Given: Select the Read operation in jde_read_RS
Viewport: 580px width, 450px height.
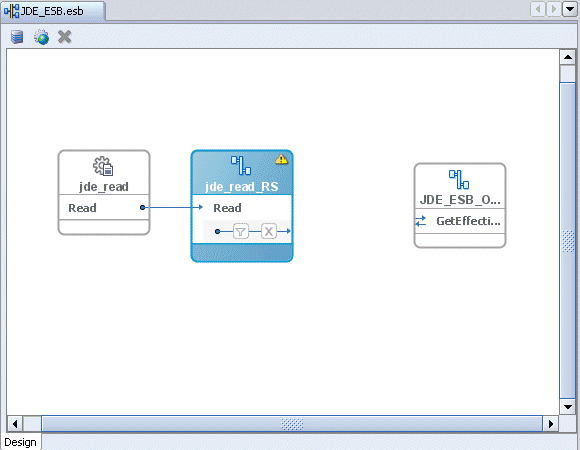Looking at the screenshot, I should coord(227,208).
